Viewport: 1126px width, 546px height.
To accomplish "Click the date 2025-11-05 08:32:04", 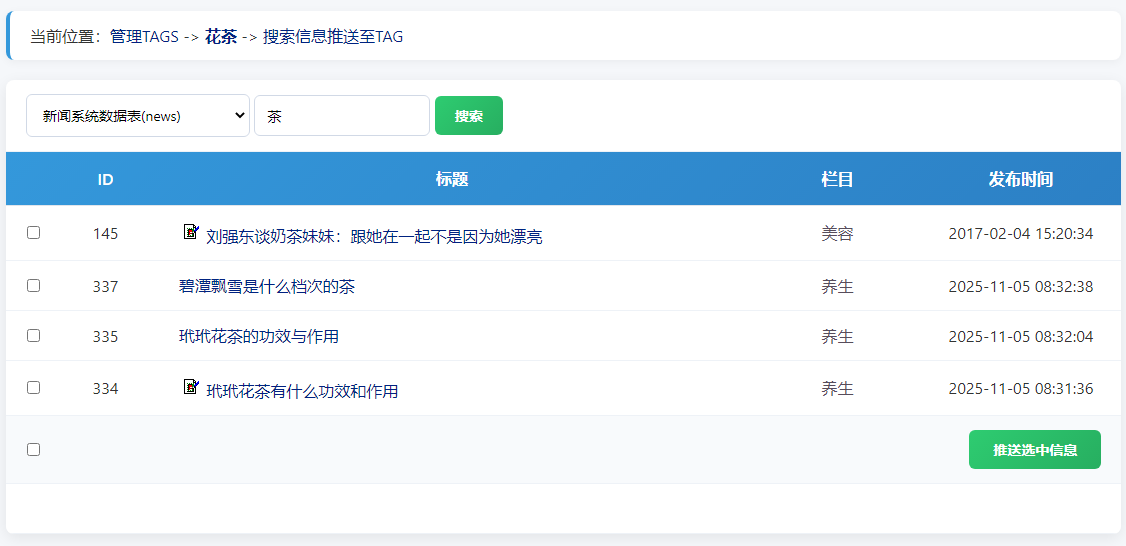I will tap(1021, 336).
